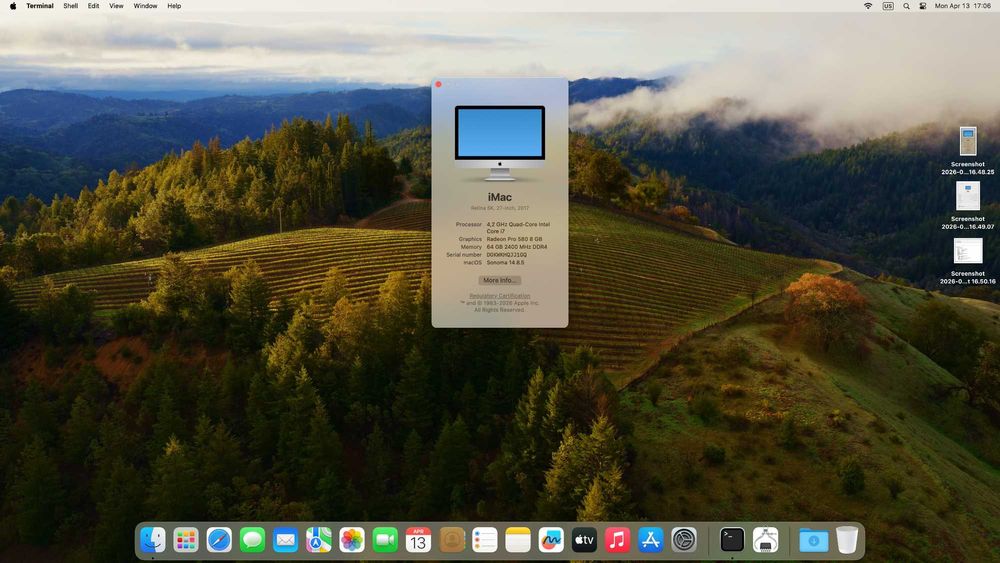1000x563 pixels.
Task: Open the Window menu
Action: [x=145, y=6]
